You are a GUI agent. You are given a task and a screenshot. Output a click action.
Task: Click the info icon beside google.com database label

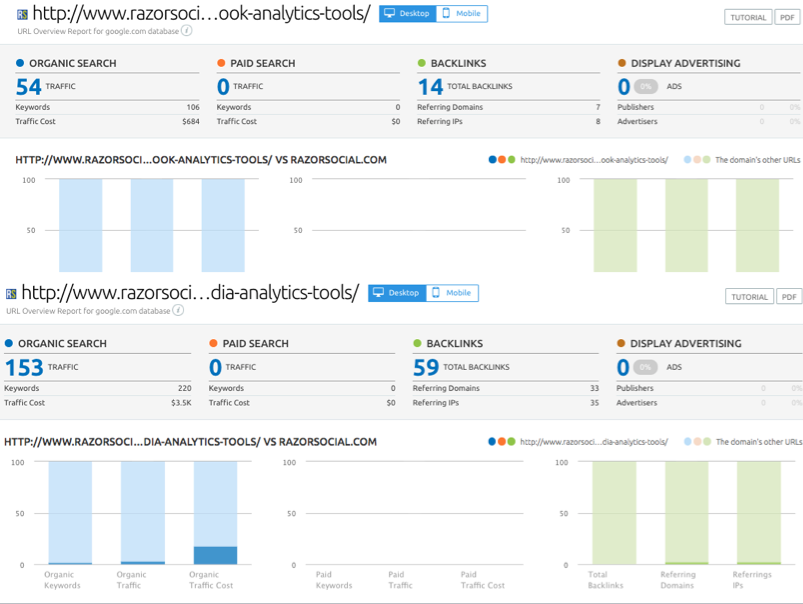coord(187,31)
